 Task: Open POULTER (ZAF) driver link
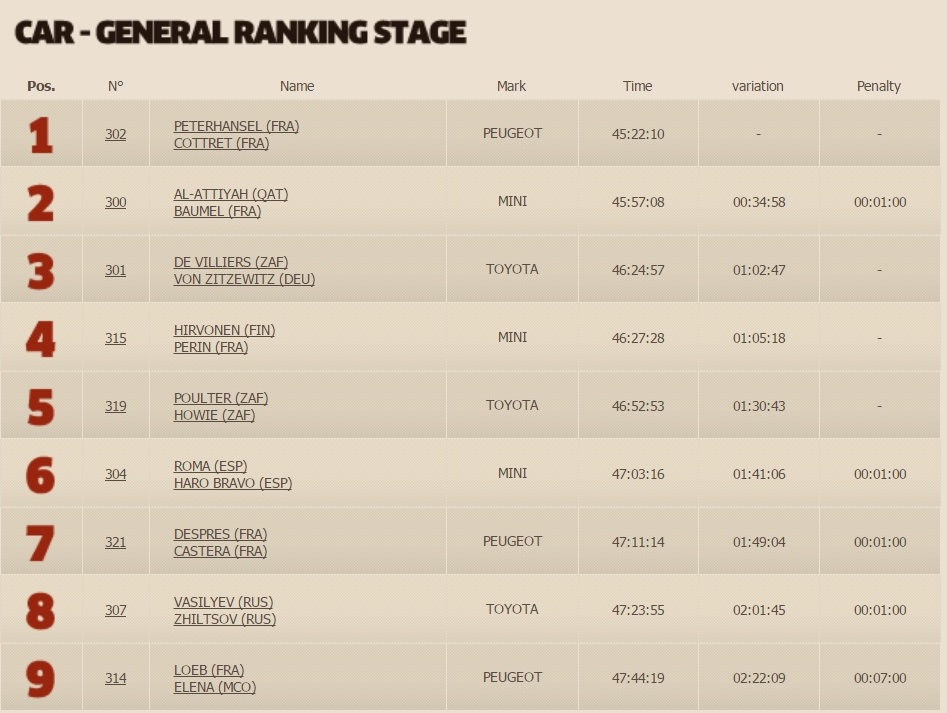coord(220,398)
